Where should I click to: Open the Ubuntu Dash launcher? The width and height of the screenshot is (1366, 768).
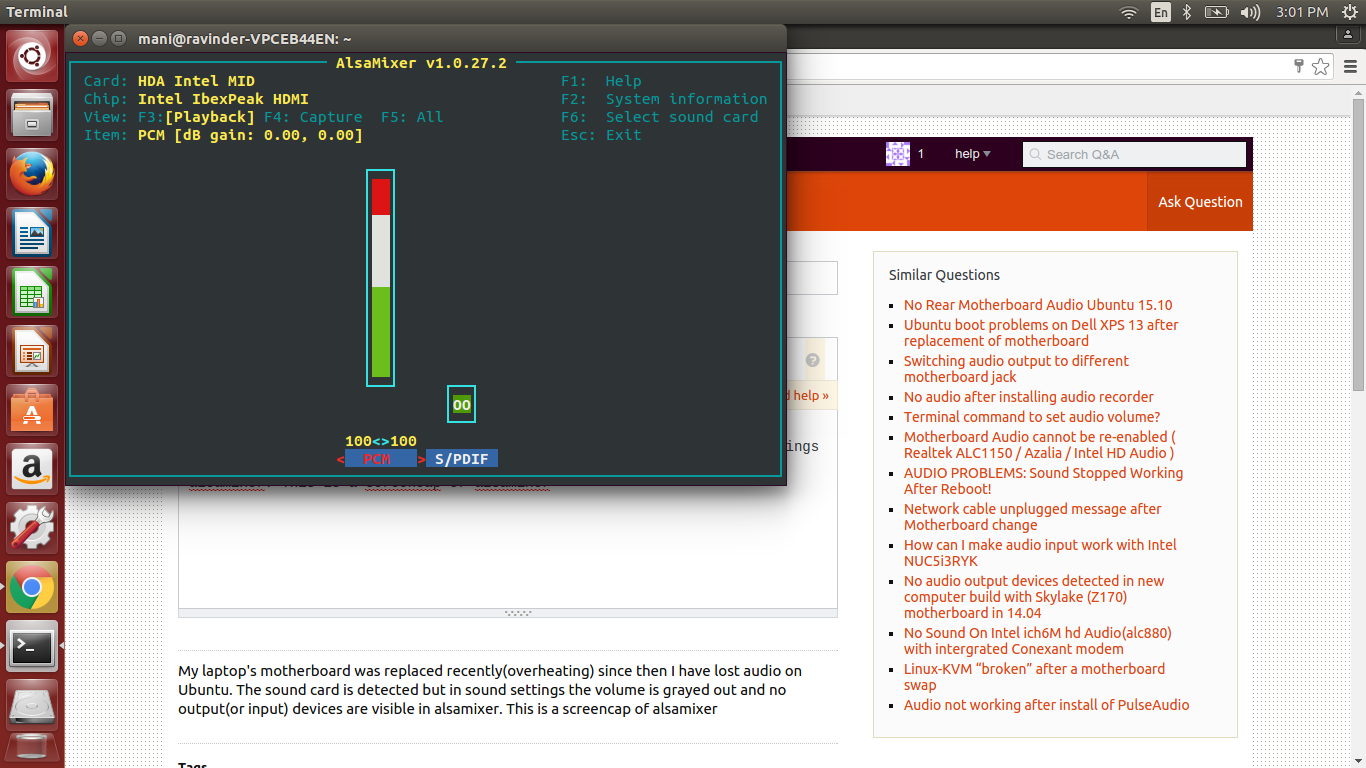coord(32,58)
